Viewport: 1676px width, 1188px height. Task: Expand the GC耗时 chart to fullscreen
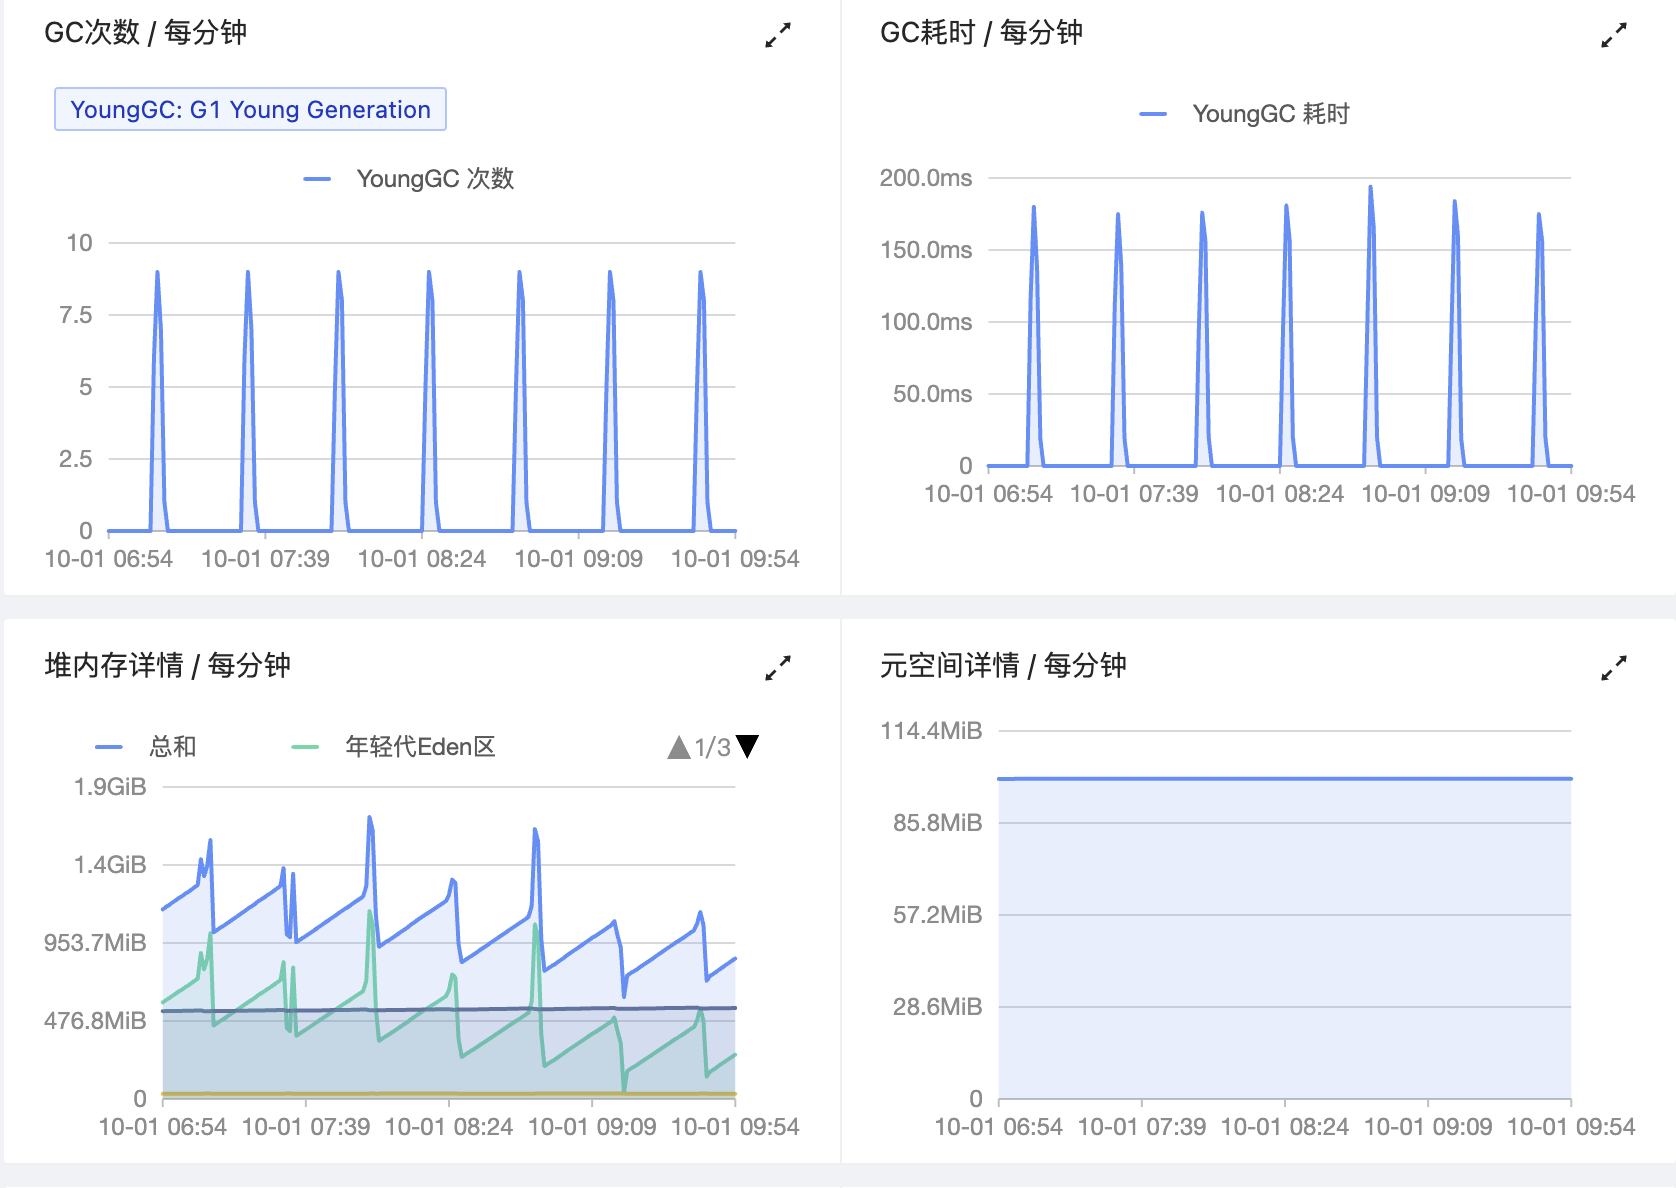1613,35
